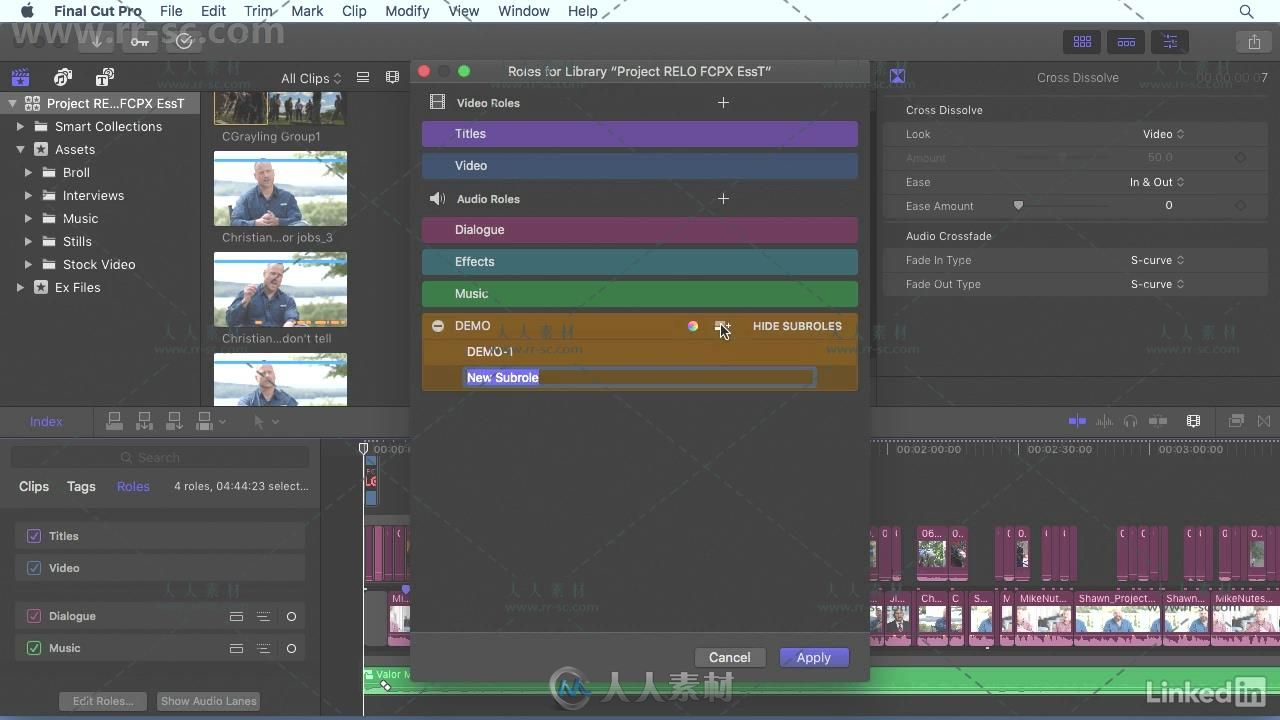This screenshot has height=720, width=1280.
Task: Expand the Smart Collections folder
Action: coord(20,126)
